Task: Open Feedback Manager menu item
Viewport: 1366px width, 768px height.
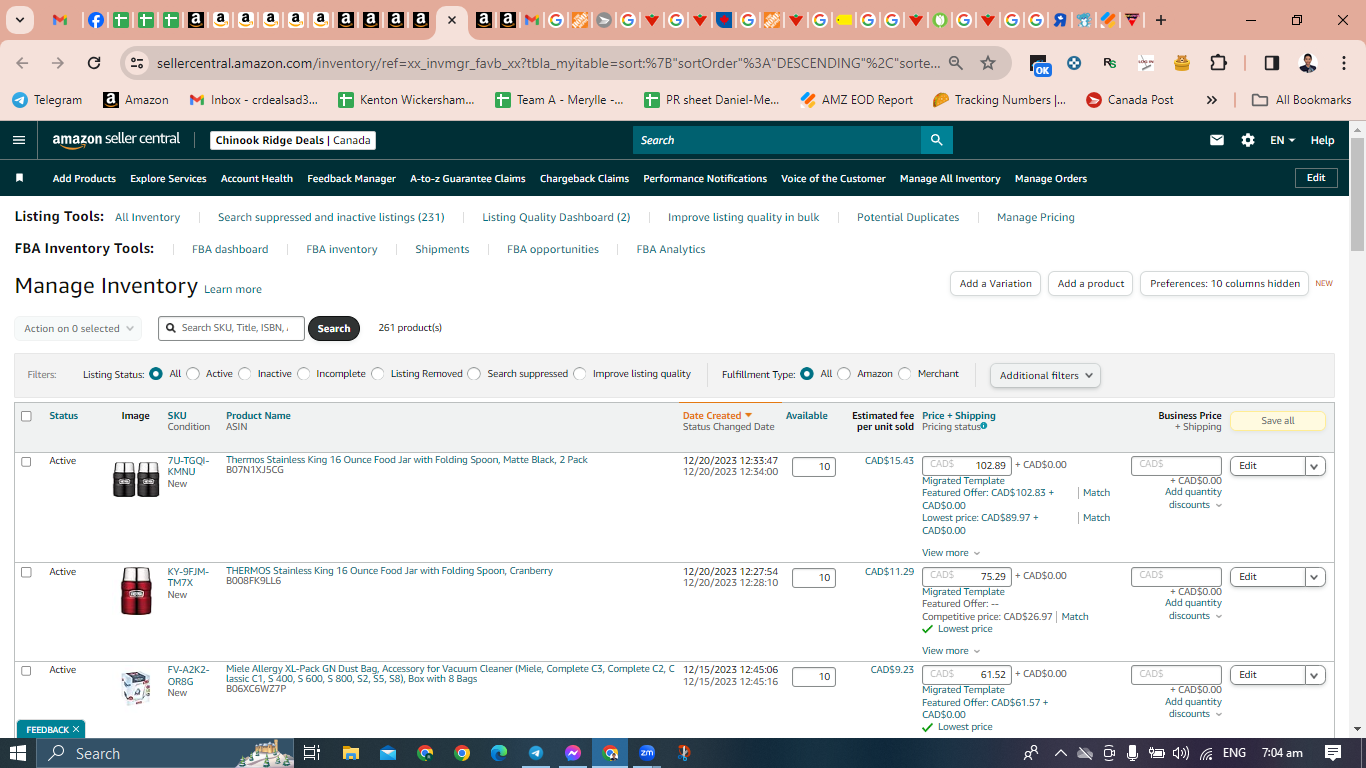Action: pos(352,179)
